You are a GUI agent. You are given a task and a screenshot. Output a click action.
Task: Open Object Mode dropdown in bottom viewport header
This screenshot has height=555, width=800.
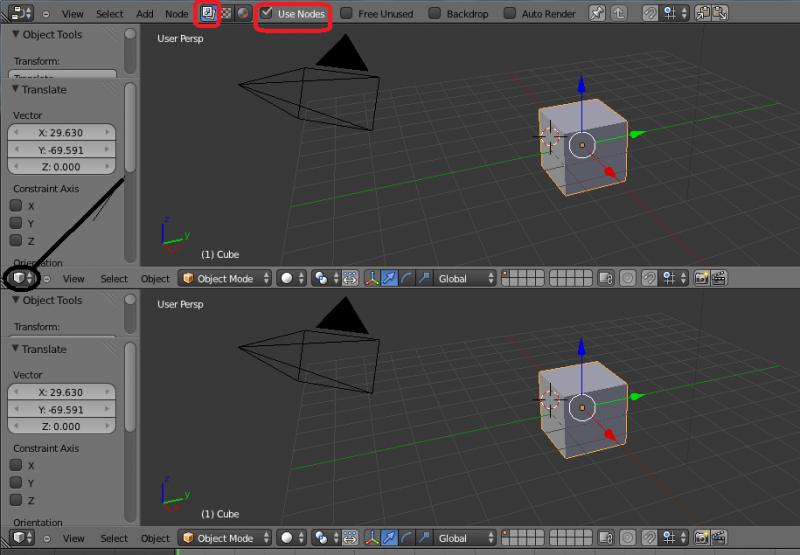(225, 538)
